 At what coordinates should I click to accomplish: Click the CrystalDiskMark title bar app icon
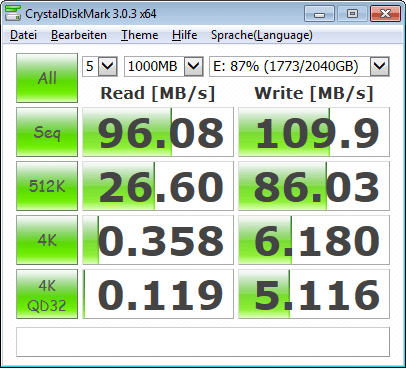pyautogui.click(x=13, y=13)
